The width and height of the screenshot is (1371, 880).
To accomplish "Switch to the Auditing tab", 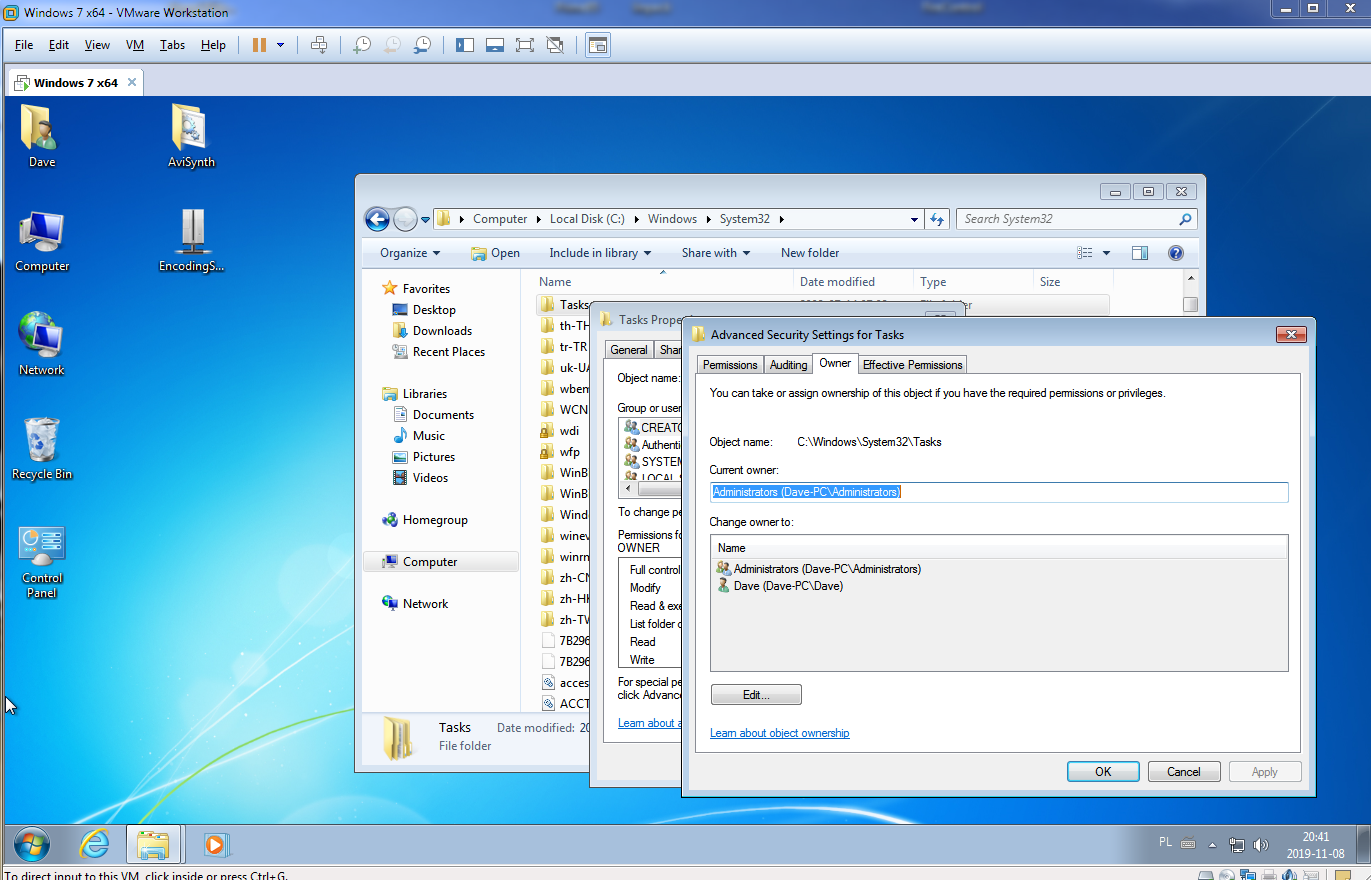I will [788, 365].
